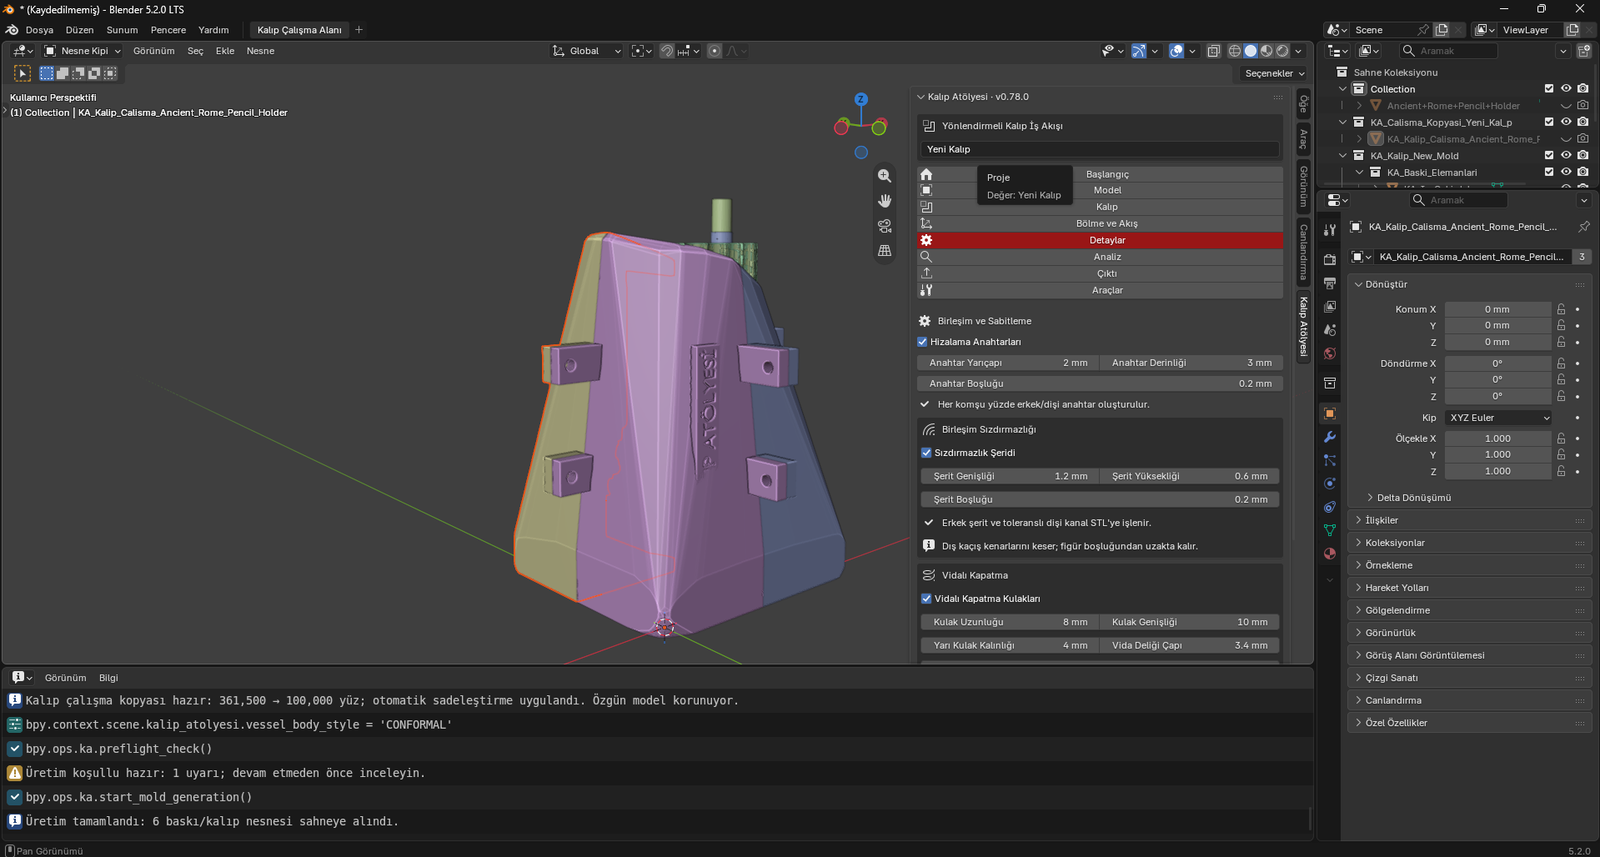1600x857 pixels.
Task: Switch to wireframe shading mode
Action: (x=1235, y=51)
